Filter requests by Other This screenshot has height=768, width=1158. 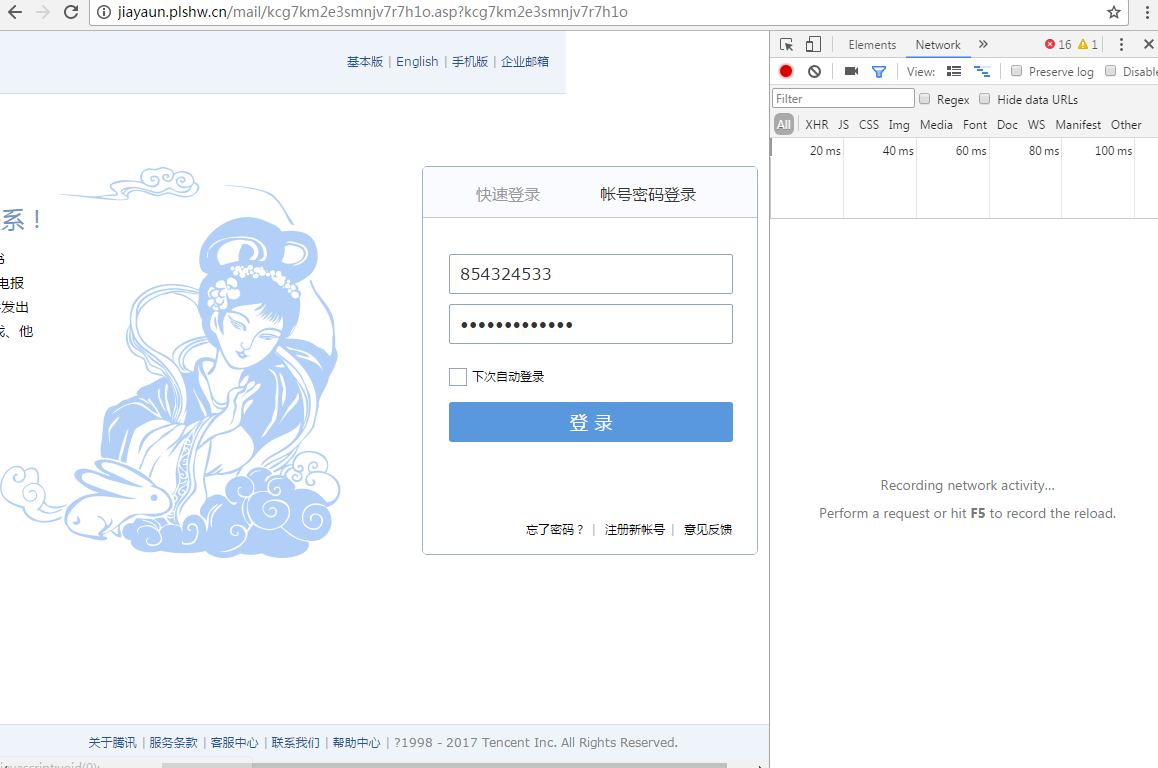pyautogui.click(x=1126, y=125)
